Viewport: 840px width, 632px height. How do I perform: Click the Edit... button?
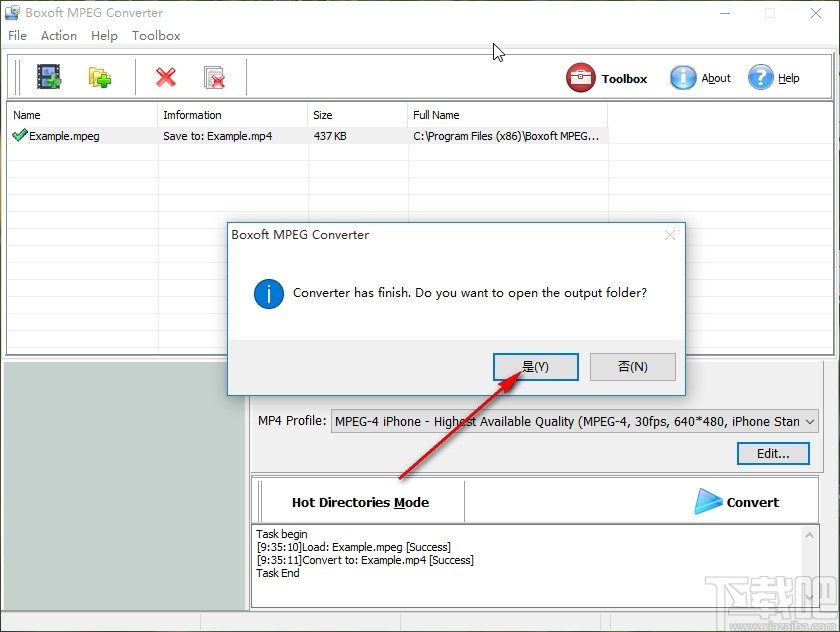click(x=772, y=453)
